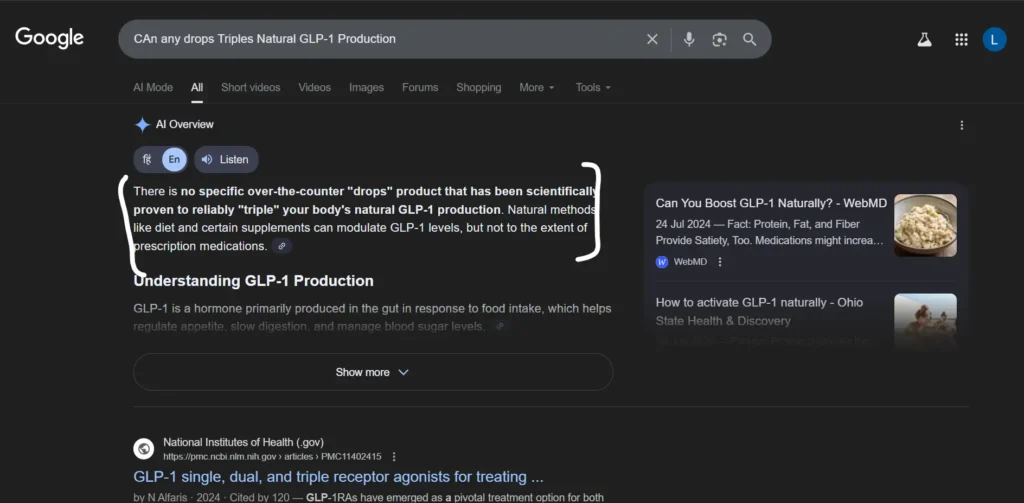Viewport: 1024px width, 503px height.
Task: Play the AI Overview with Listen
Action: [x=226, y=159]
